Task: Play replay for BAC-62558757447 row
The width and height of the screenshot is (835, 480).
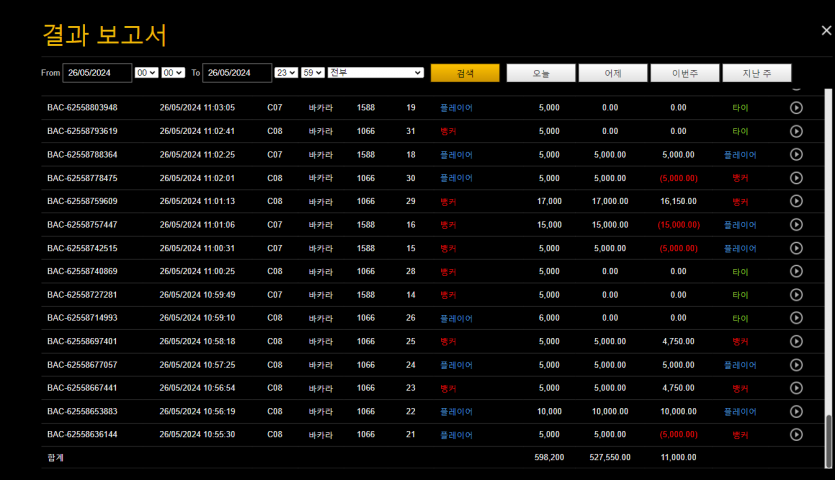Action: (x=796, y=224)
